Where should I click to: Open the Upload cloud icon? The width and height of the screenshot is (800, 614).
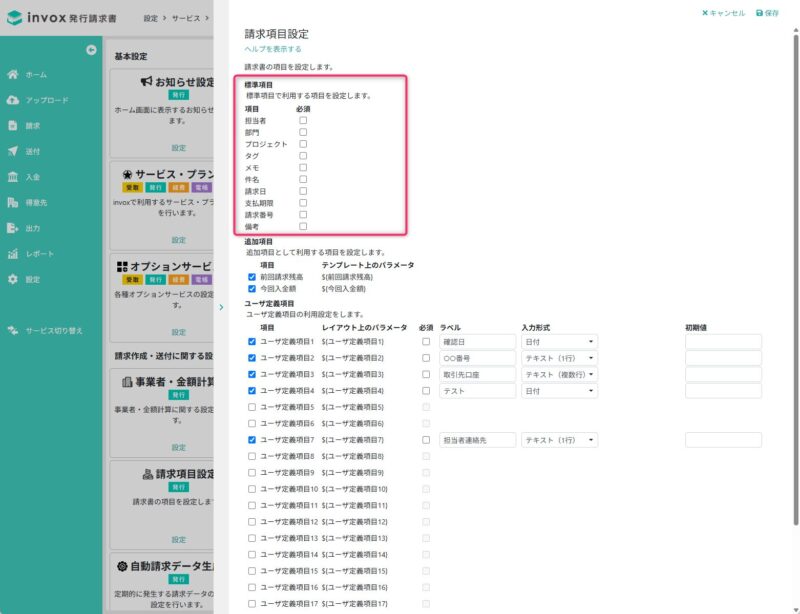point(13,100)
